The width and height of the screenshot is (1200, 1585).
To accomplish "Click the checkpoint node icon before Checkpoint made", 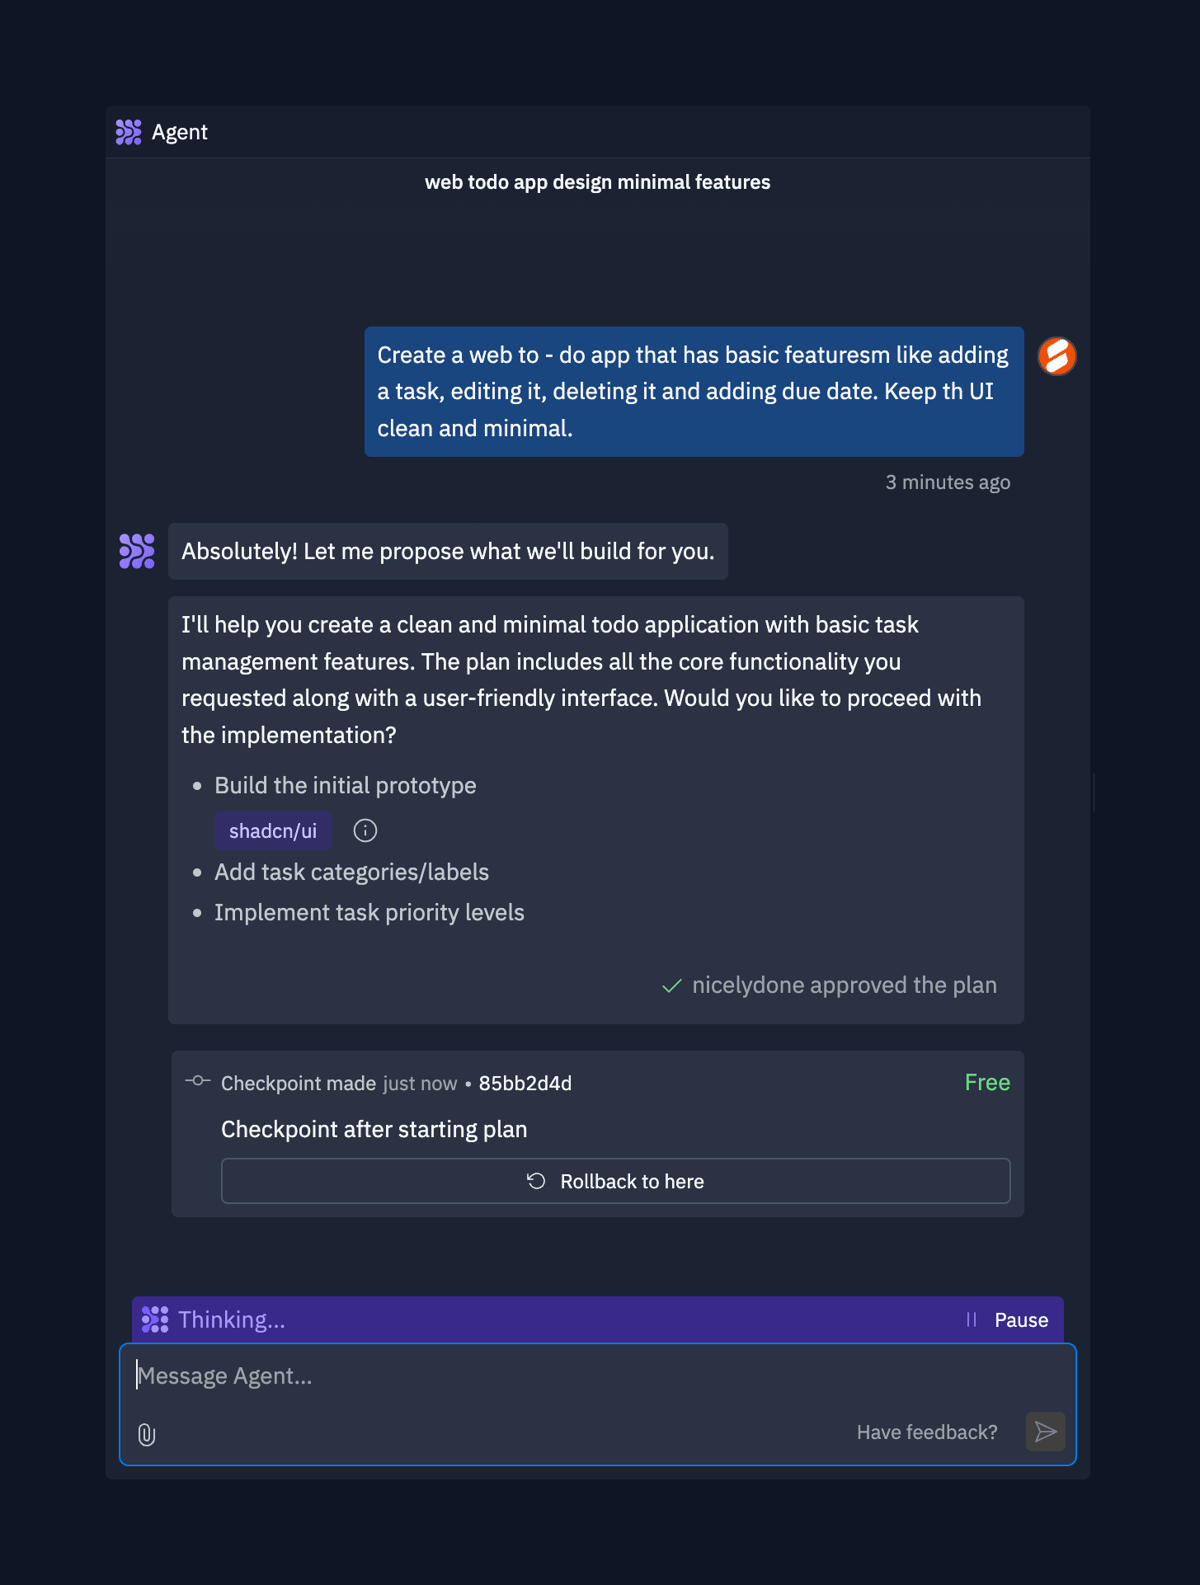I will tap(197, 1081).
